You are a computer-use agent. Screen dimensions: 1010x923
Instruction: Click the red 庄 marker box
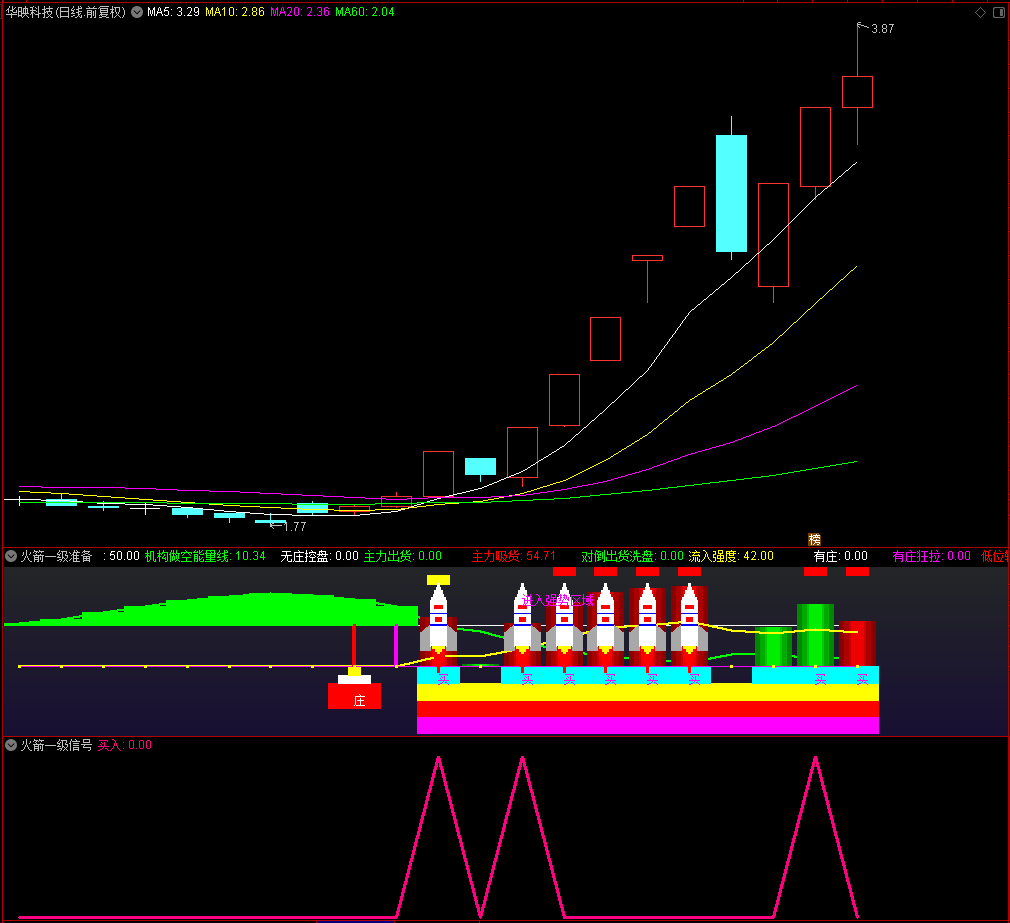[354, 696]
